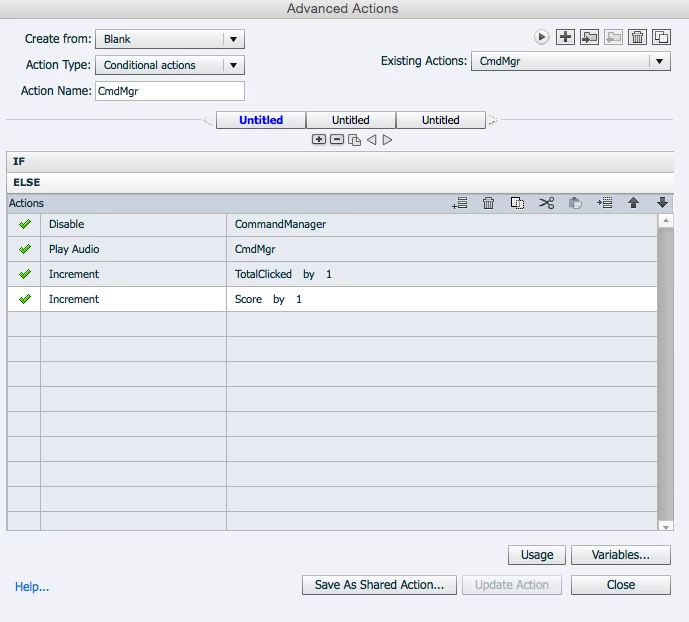
Task: Click the decision tabs scroll-right arrow
Action: [x=493, y=119]
